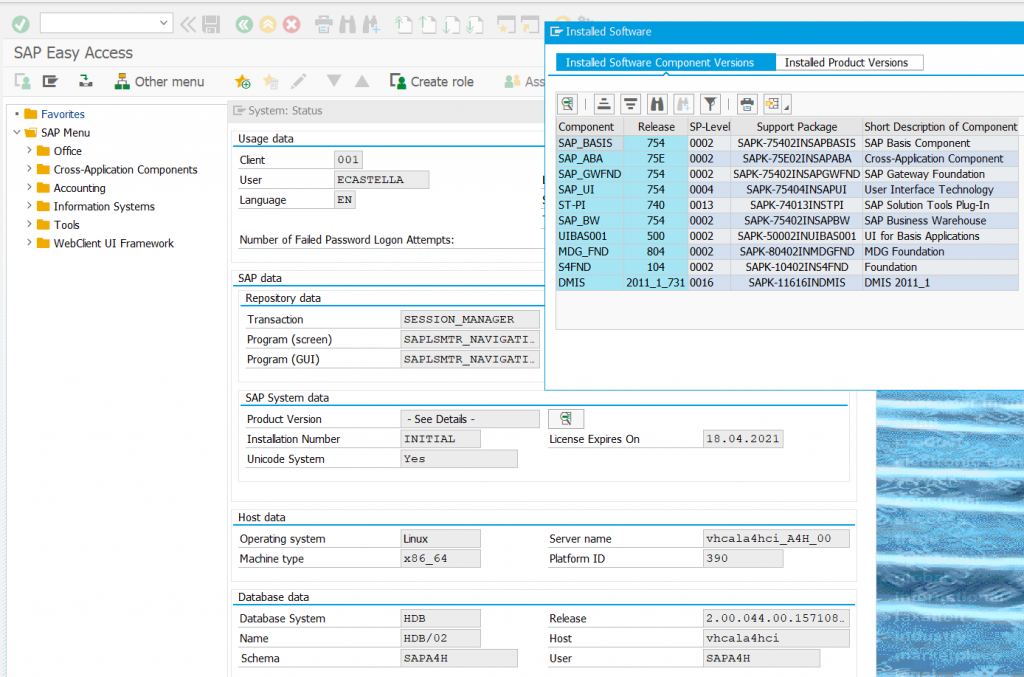Click the Print icon in main toolbar
1024x677 pixels.
coord(324,25)
